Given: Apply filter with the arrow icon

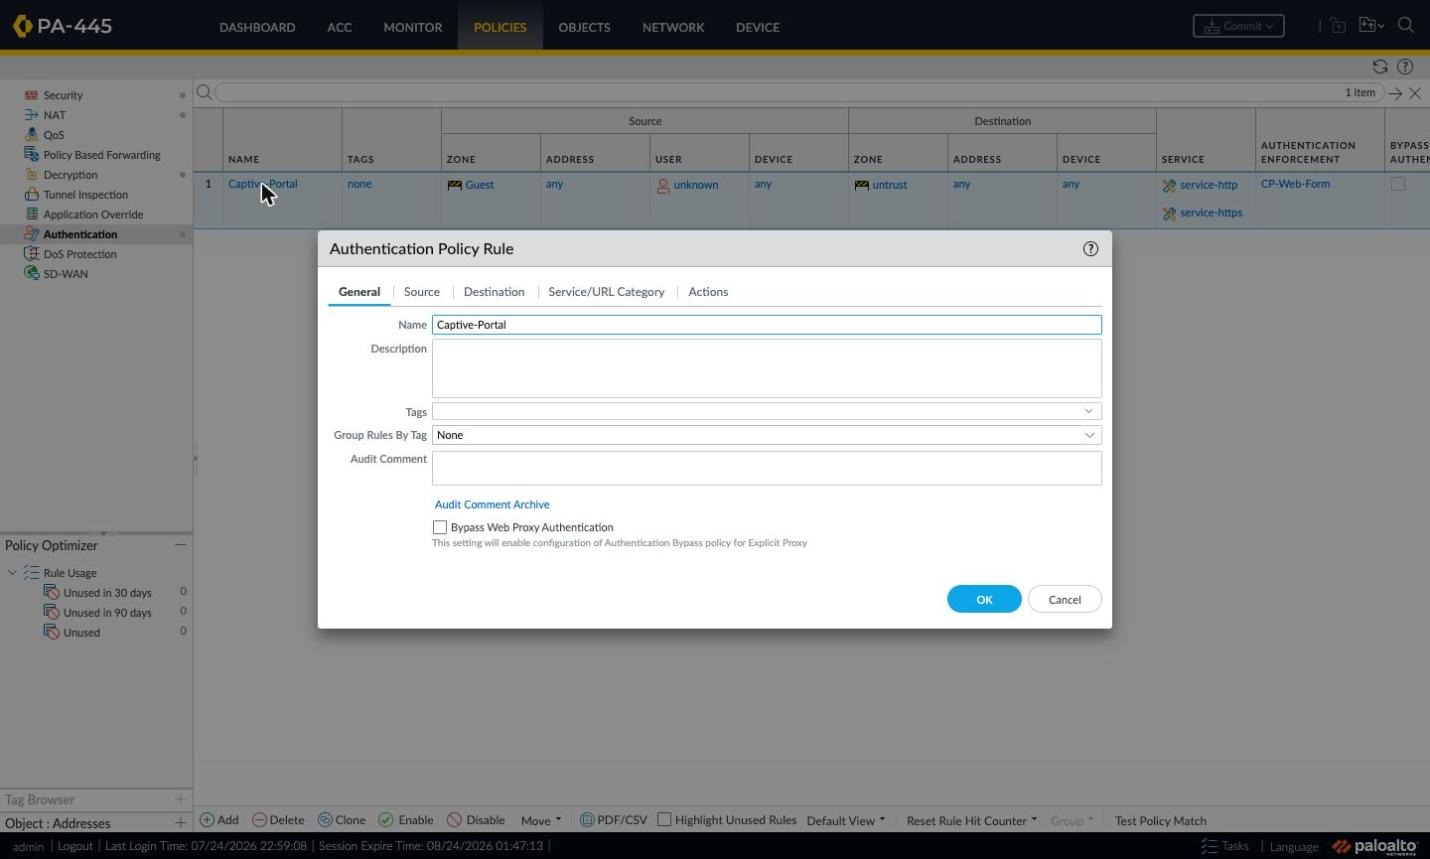Looking at the screenshot, I should click(x=1395, y=93).
